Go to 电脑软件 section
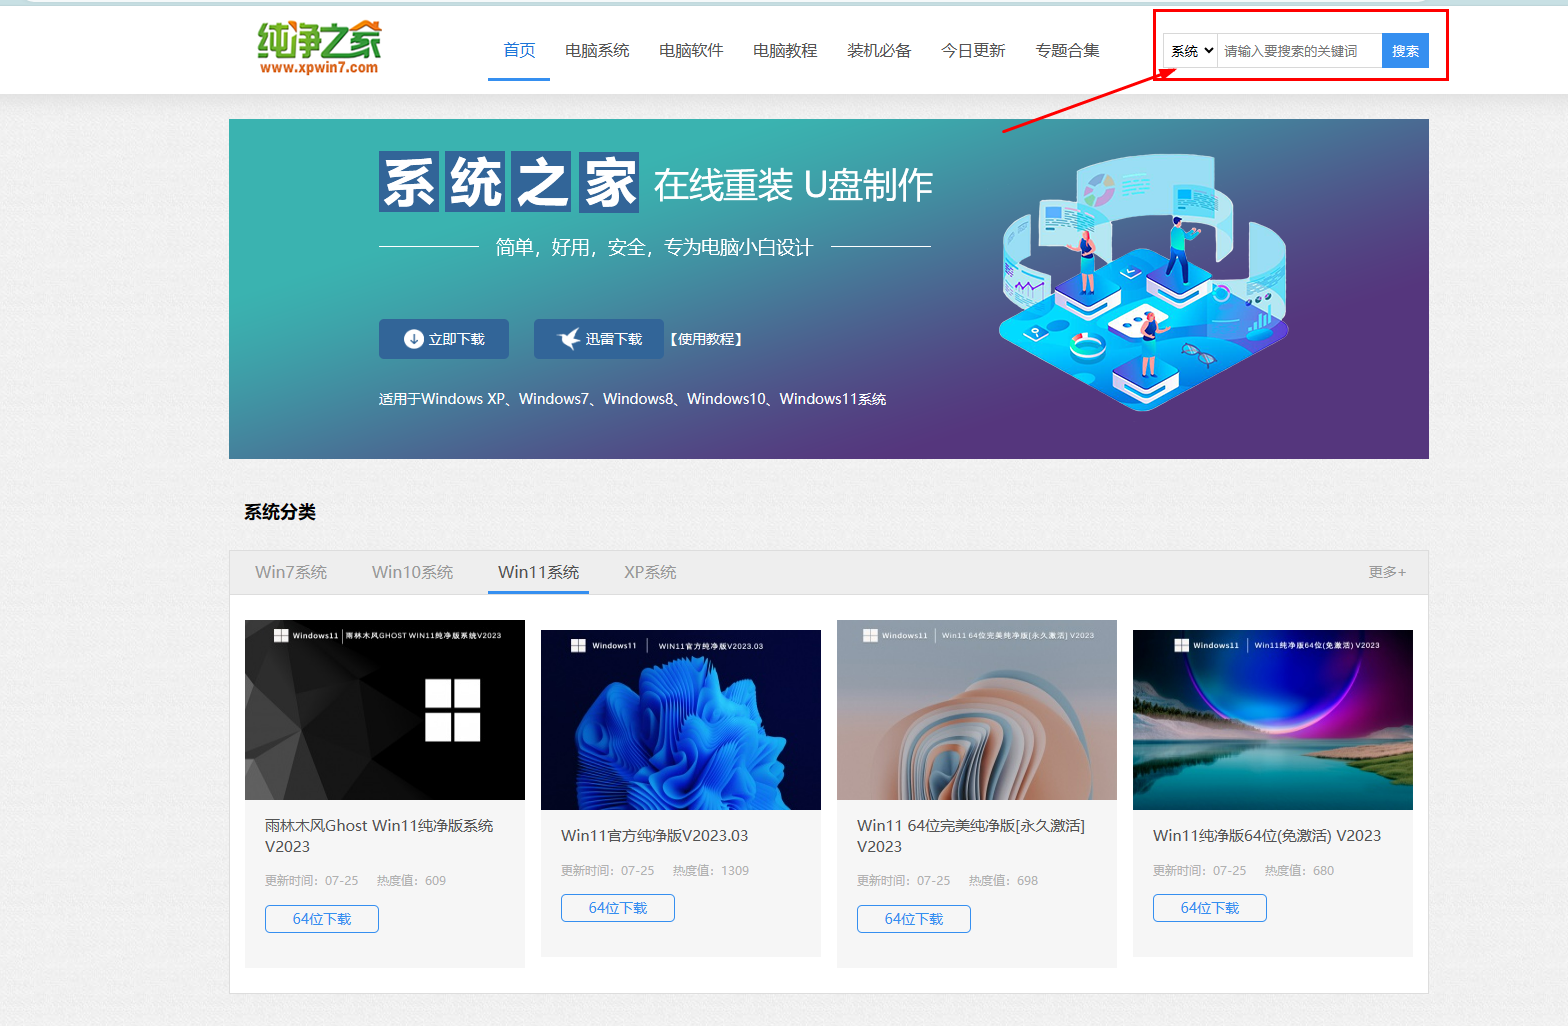 pos(691,50)
